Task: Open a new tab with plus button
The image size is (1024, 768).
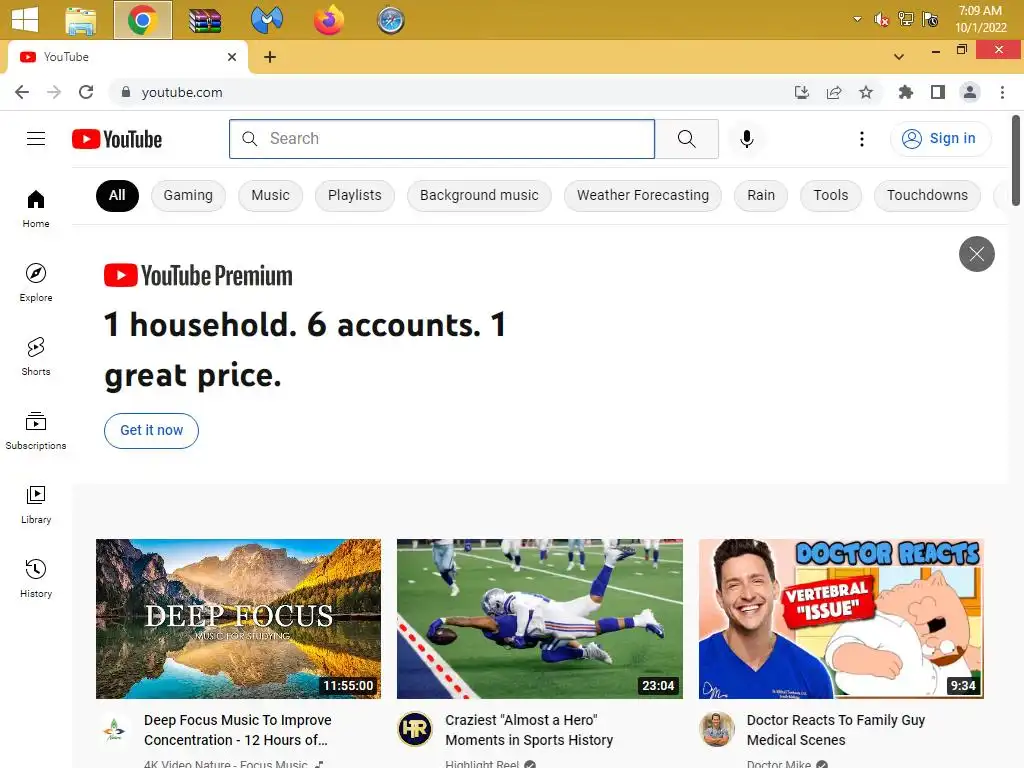Action: (270, 57)
